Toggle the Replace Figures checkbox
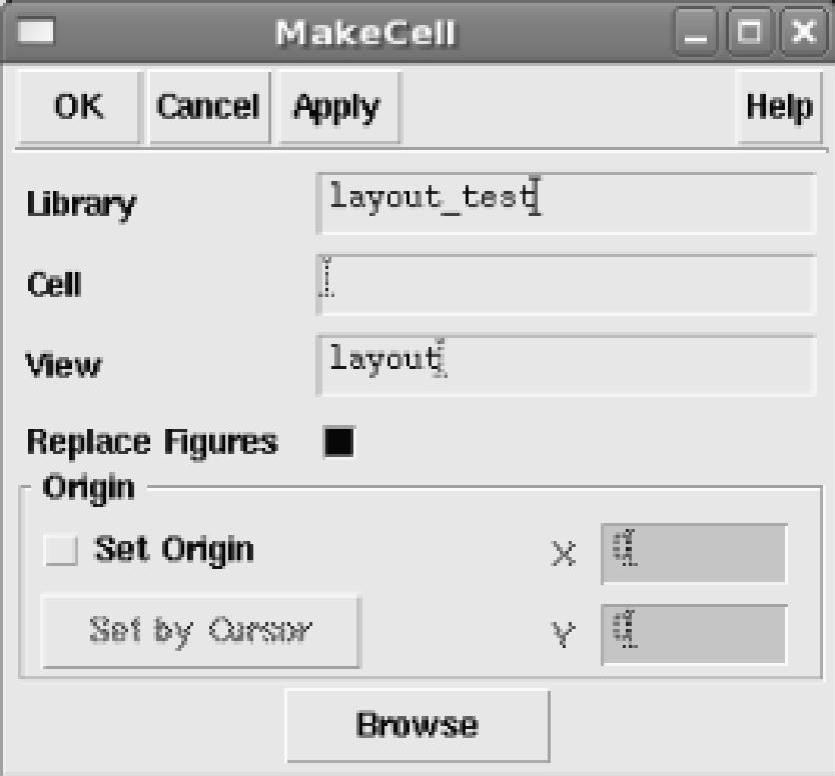The height and width of the screenshot is (776, 835). tap(339, 442)
